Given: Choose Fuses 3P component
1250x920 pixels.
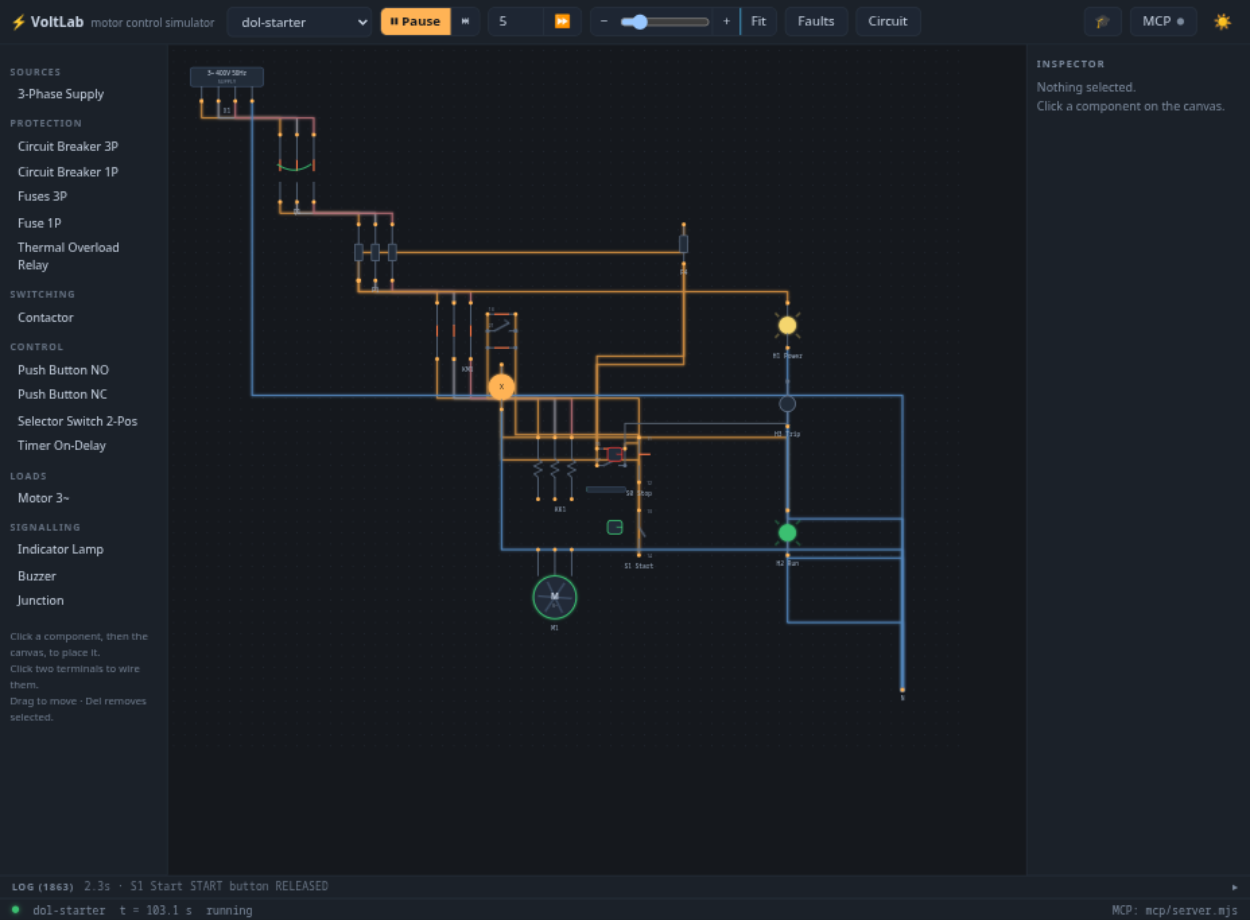Looking at the screenshot, I should coord(42,196).
